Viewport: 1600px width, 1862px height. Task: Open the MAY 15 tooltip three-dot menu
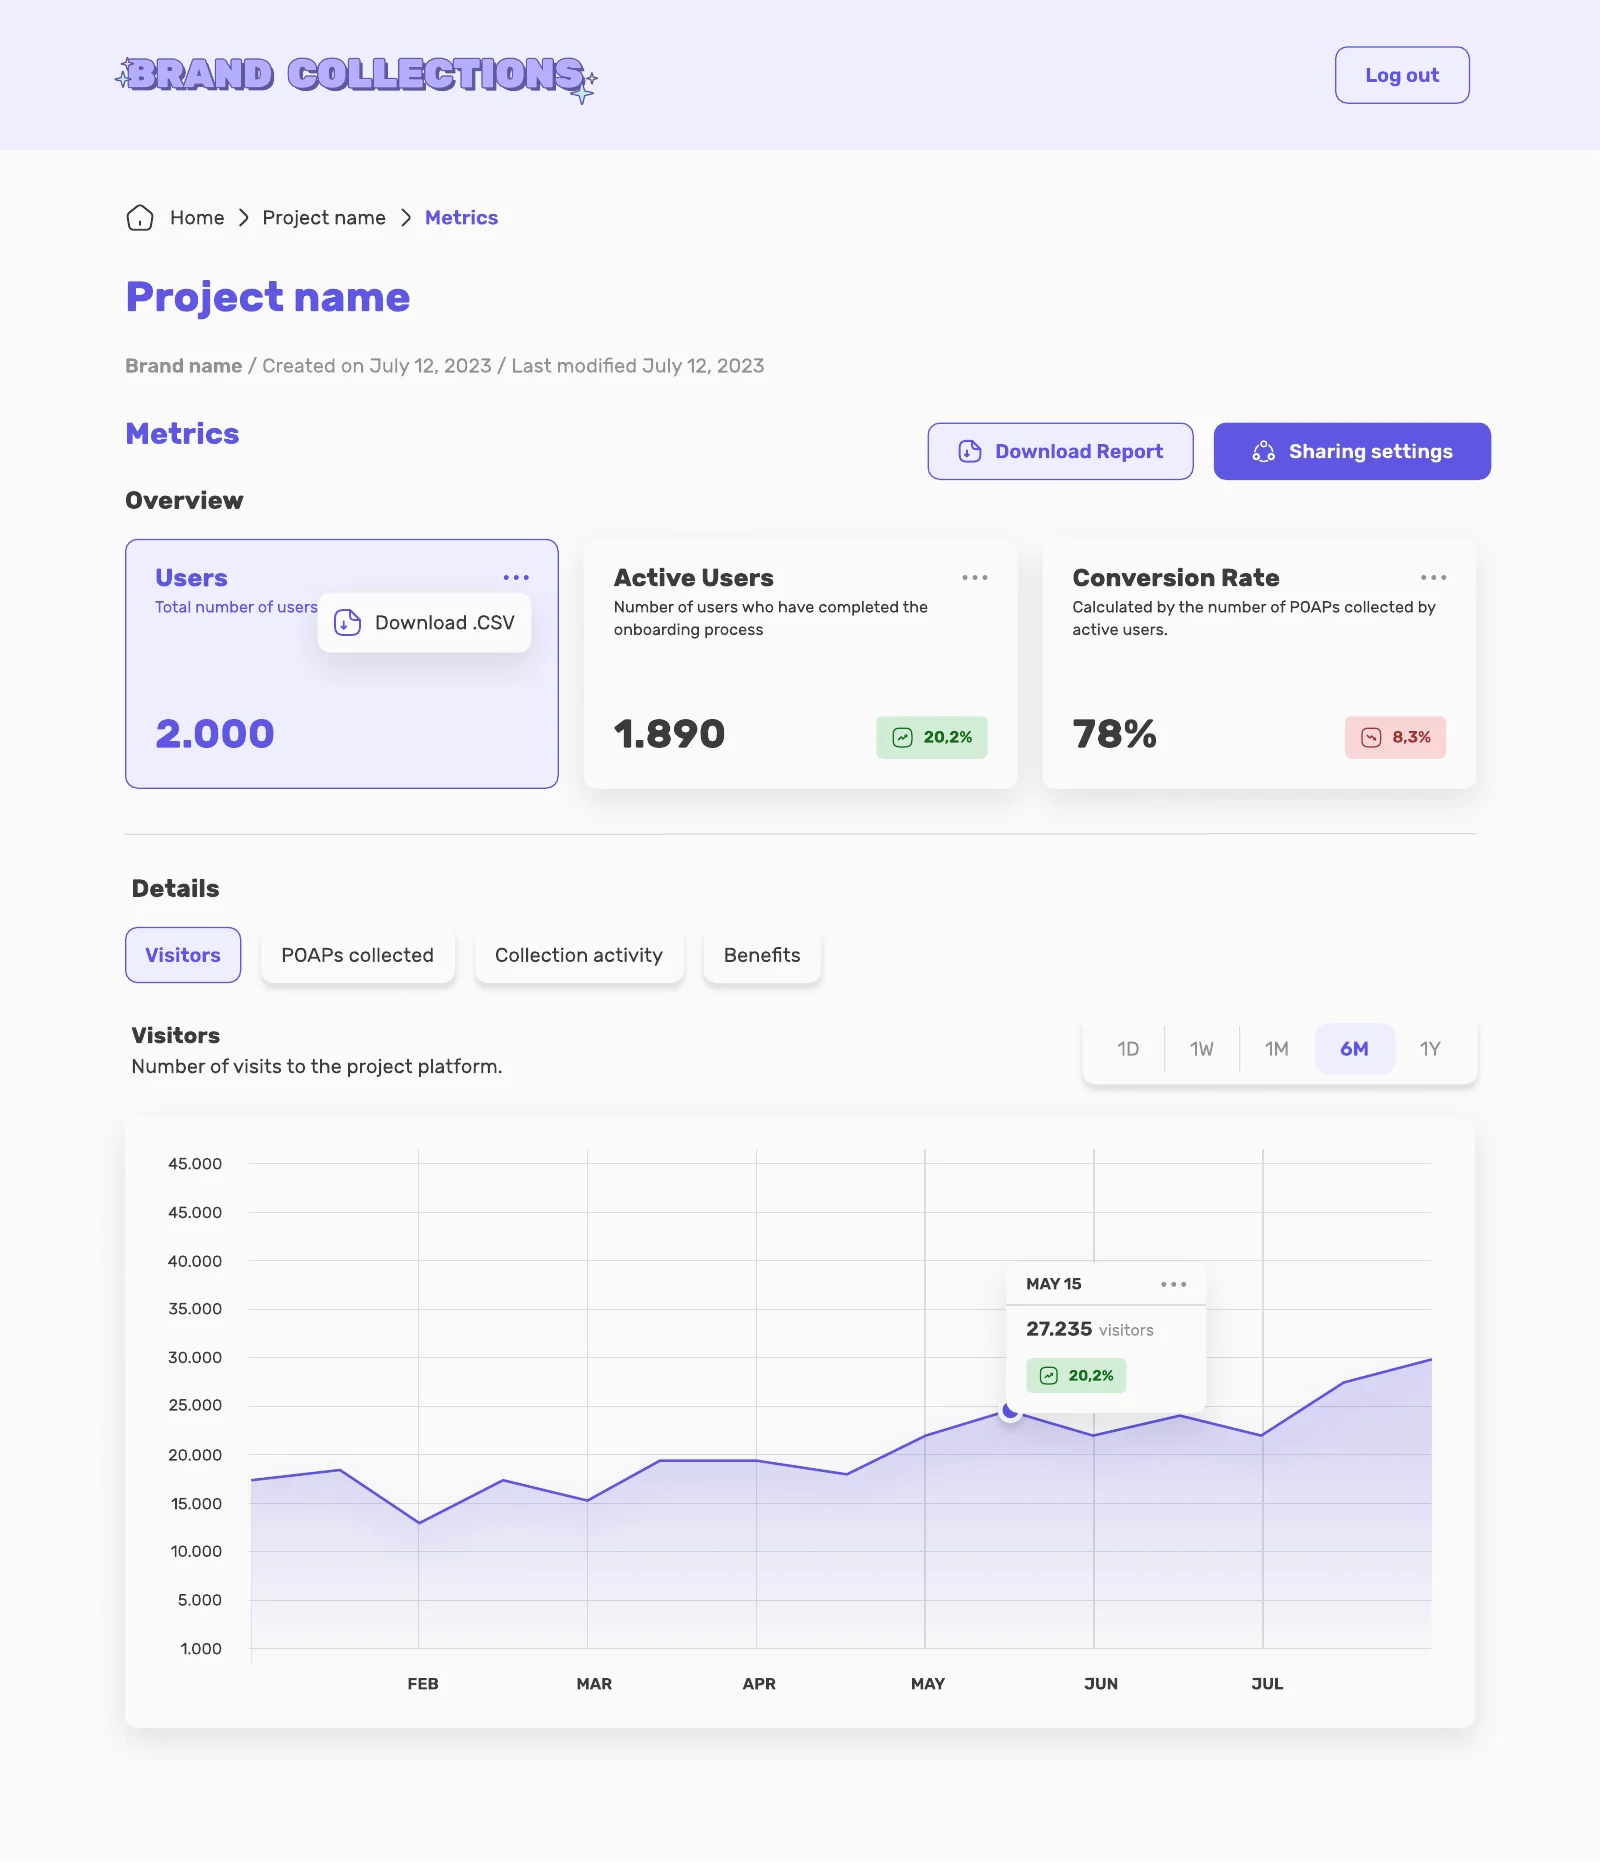tap(1174, 1284)
